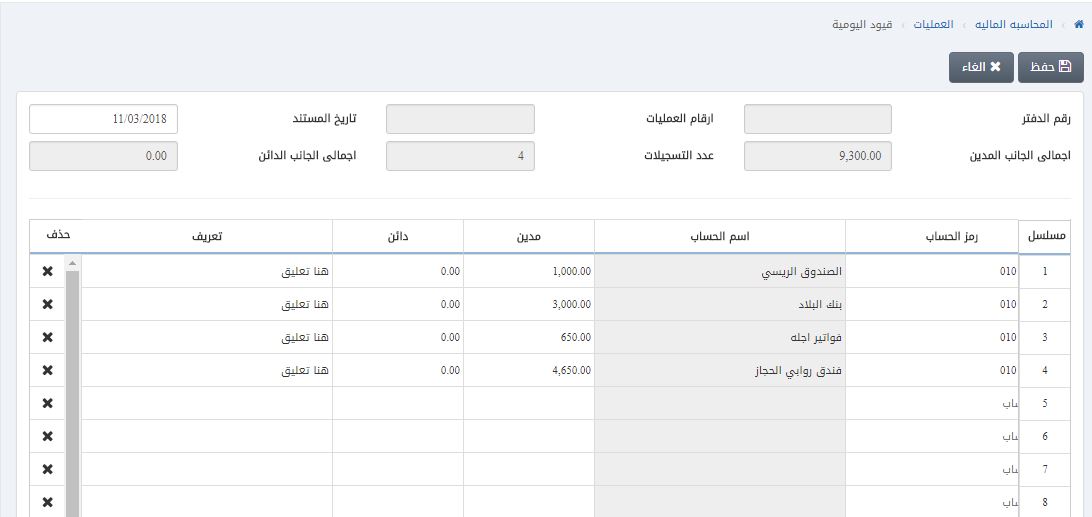Remove row 4 فندق روابي الحجاز

(47, 370)
